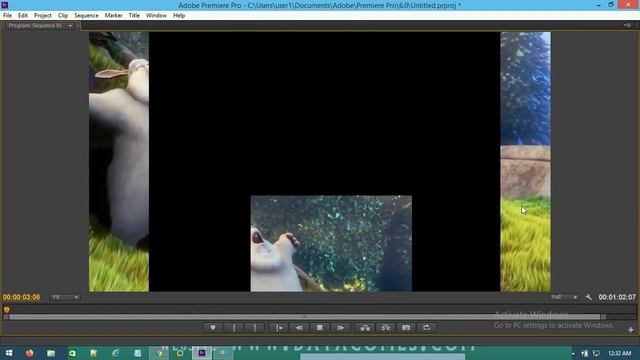Viewport: 640px width, 360px height.
Task: Click the Mark In bracket button
Action: pyautogui.click(x=234, y=328)
